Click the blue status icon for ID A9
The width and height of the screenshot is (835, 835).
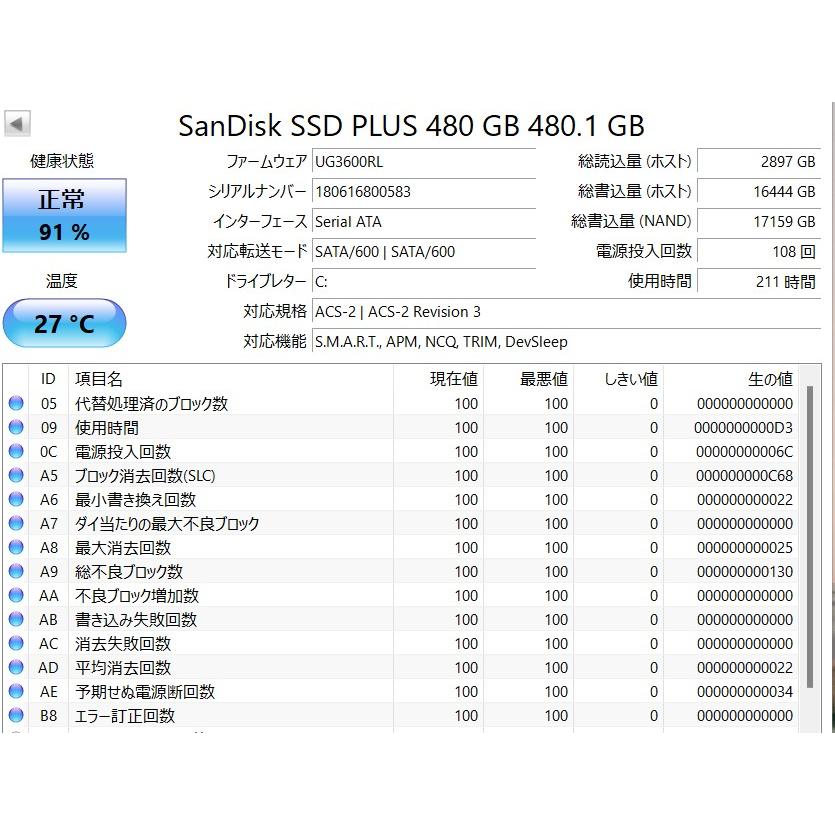[16, 571]
